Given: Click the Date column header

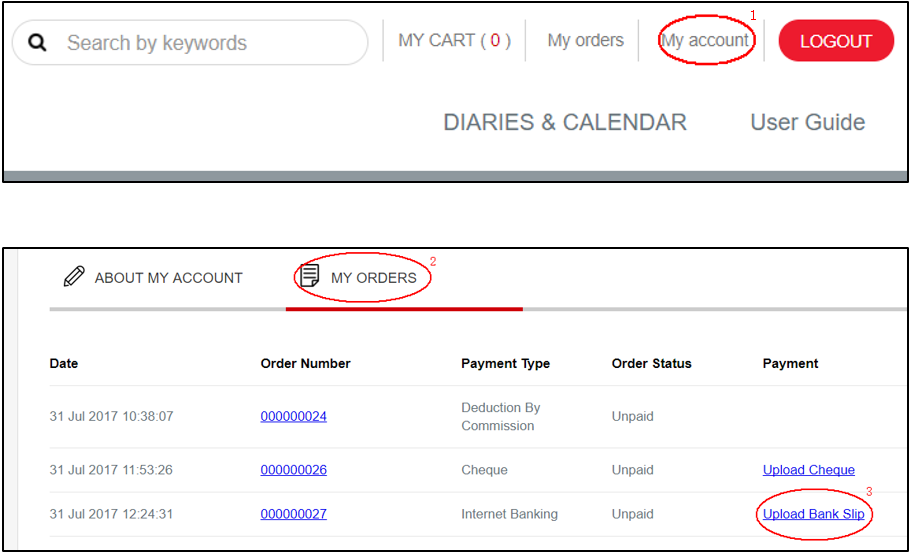Looking at the screenshot, I should click(x=64, y=363).
